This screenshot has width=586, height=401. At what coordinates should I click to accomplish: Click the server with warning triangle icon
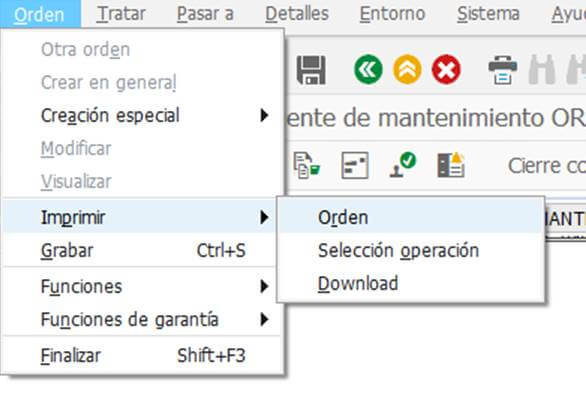[x=451, y=165]
